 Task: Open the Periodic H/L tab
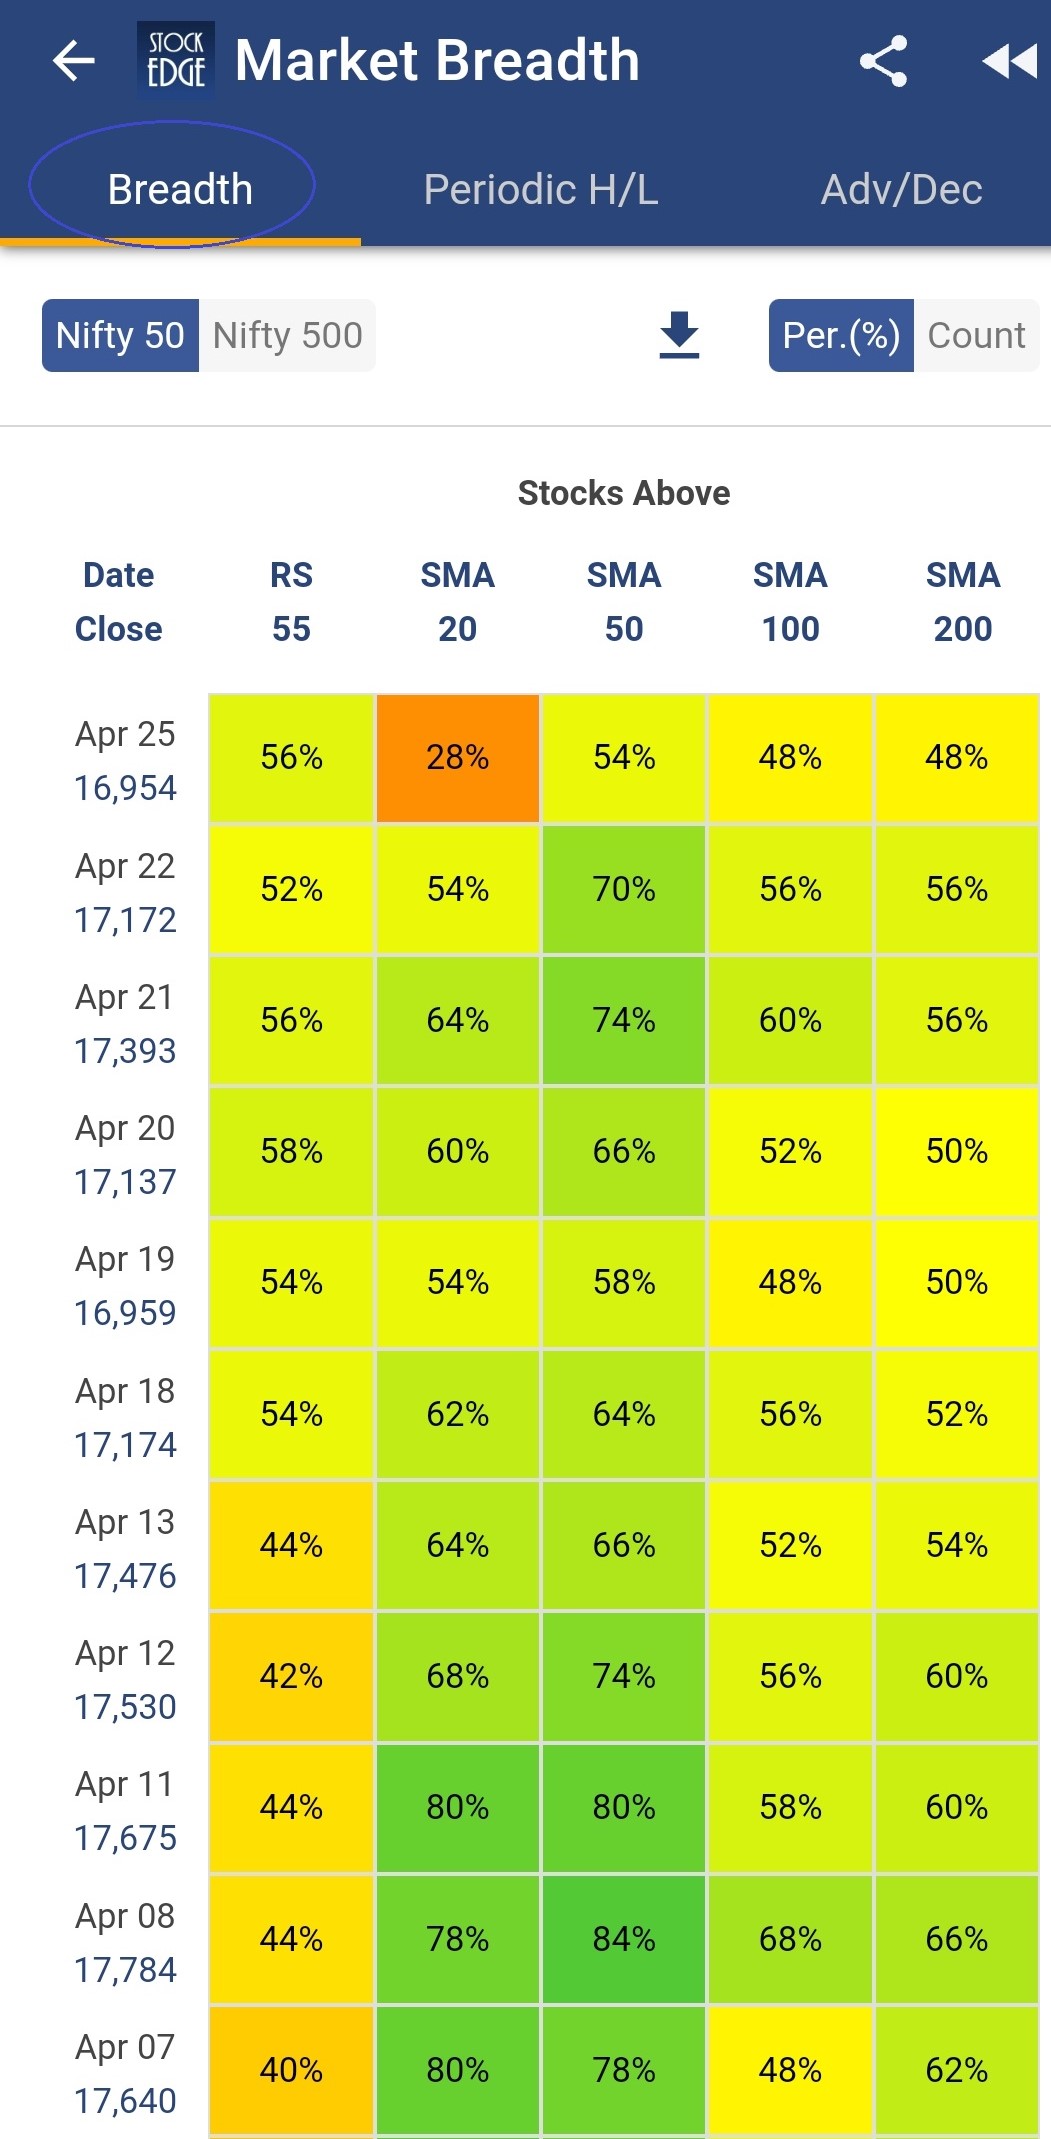pos(540,189)
